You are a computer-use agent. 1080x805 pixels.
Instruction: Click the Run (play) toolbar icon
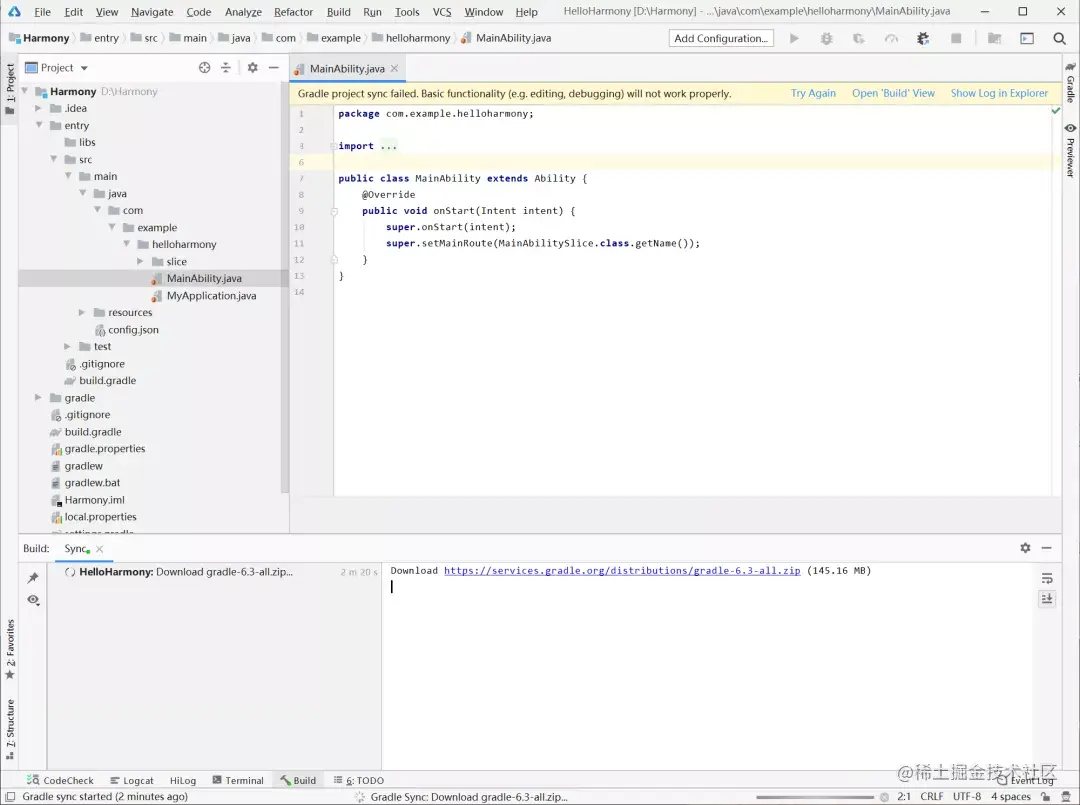(794, 39)
